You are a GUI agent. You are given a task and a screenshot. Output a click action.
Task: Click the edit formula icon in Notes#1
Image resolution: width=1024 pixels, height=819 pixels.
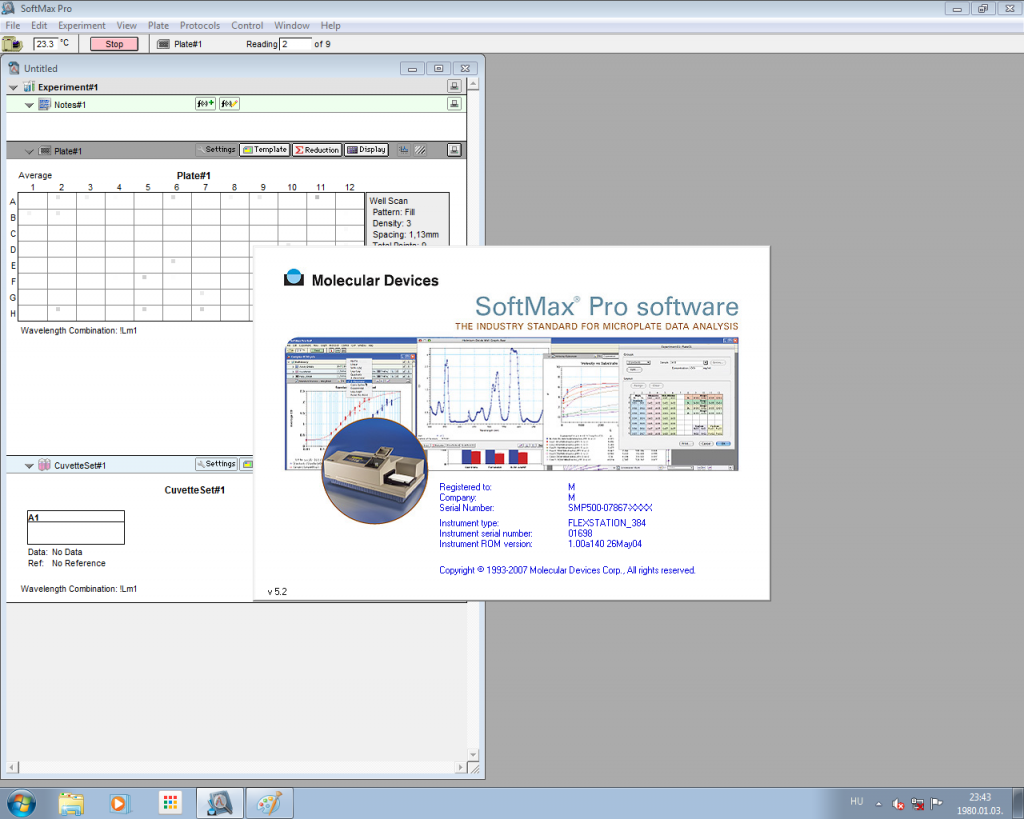tap(229, 104)
